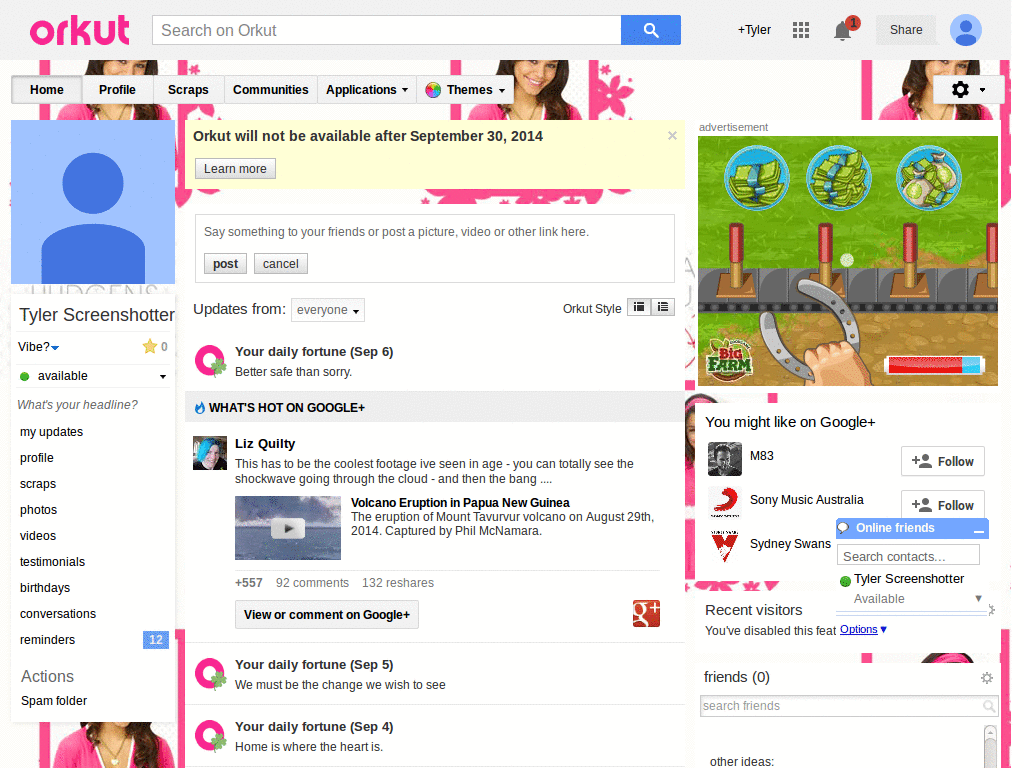Click What's your headline? field
This screenshot has height=768, width=1024.
(78, 405)
